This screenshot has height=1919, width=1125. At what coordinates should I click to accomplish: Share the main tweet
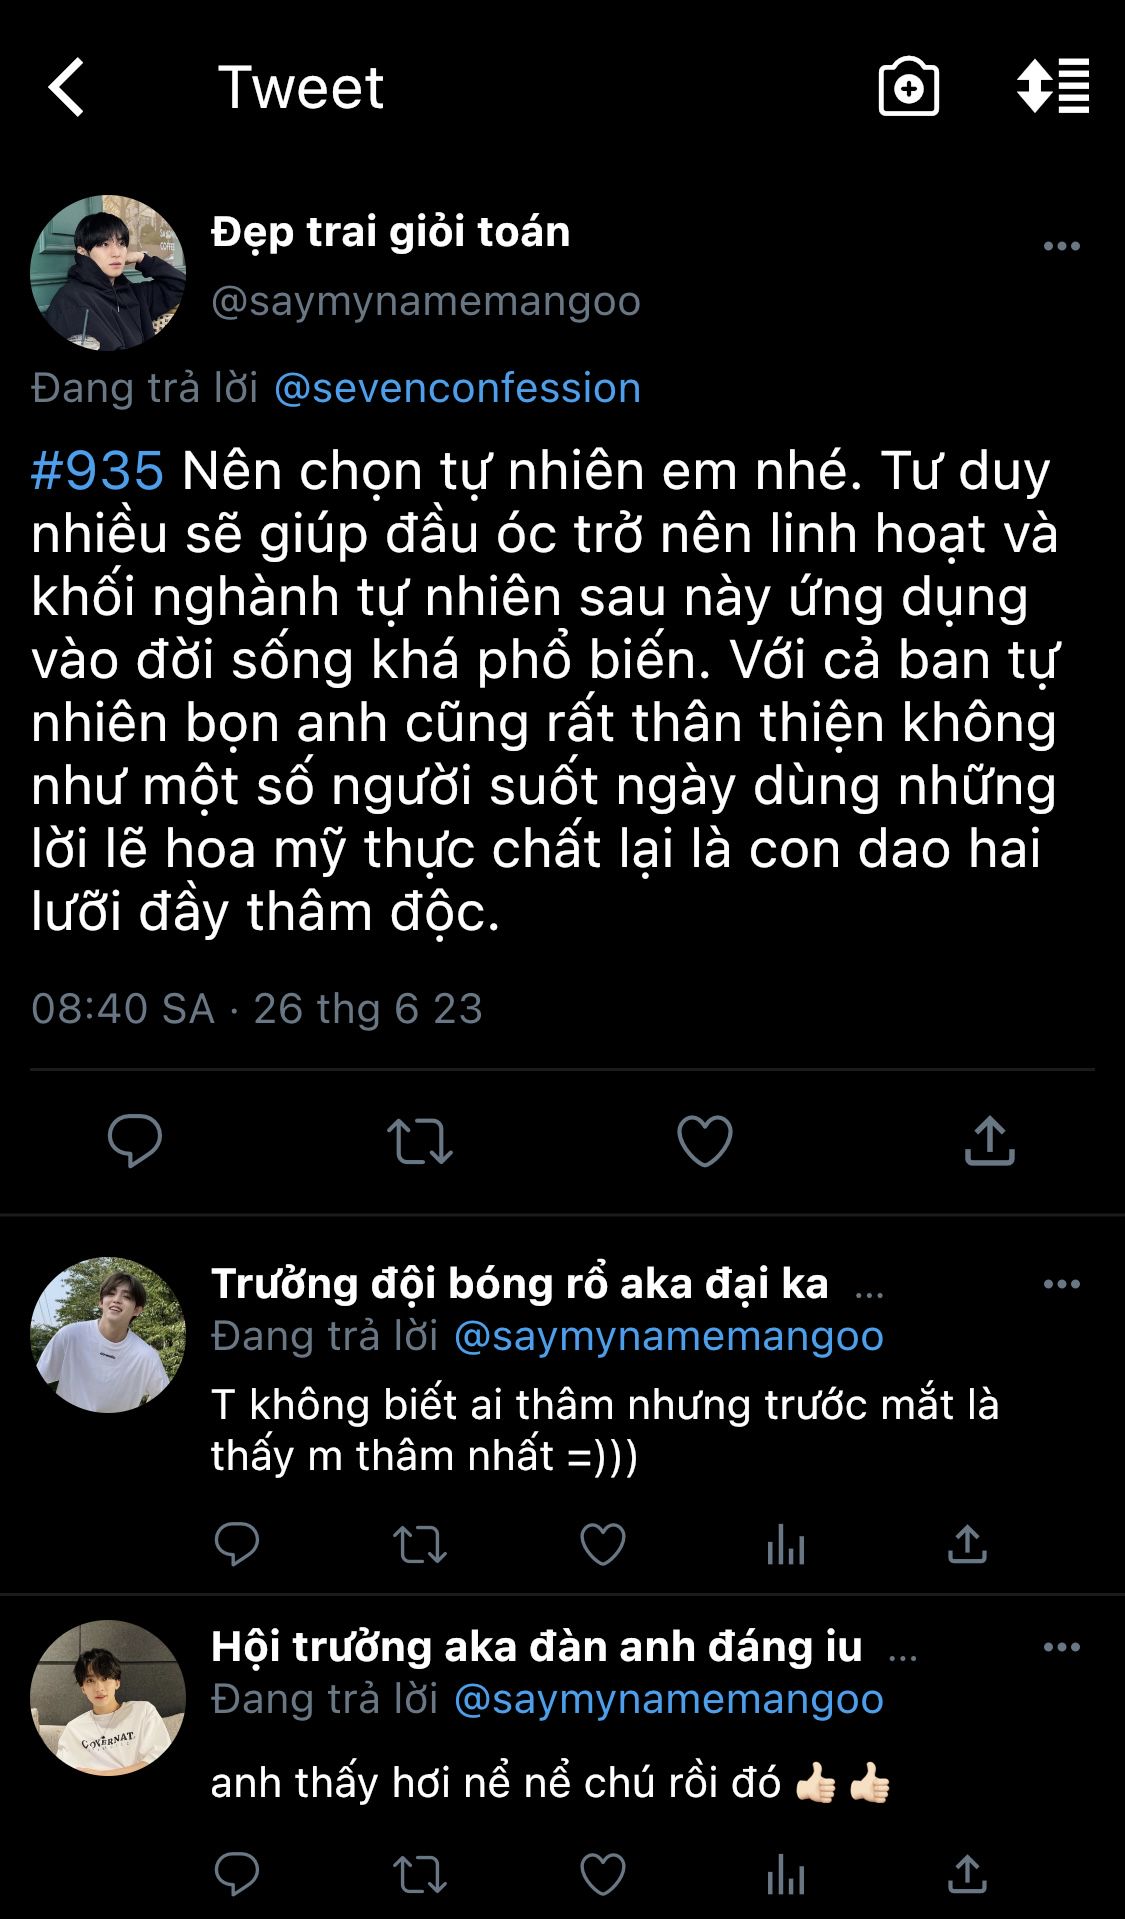point(990,1141)
